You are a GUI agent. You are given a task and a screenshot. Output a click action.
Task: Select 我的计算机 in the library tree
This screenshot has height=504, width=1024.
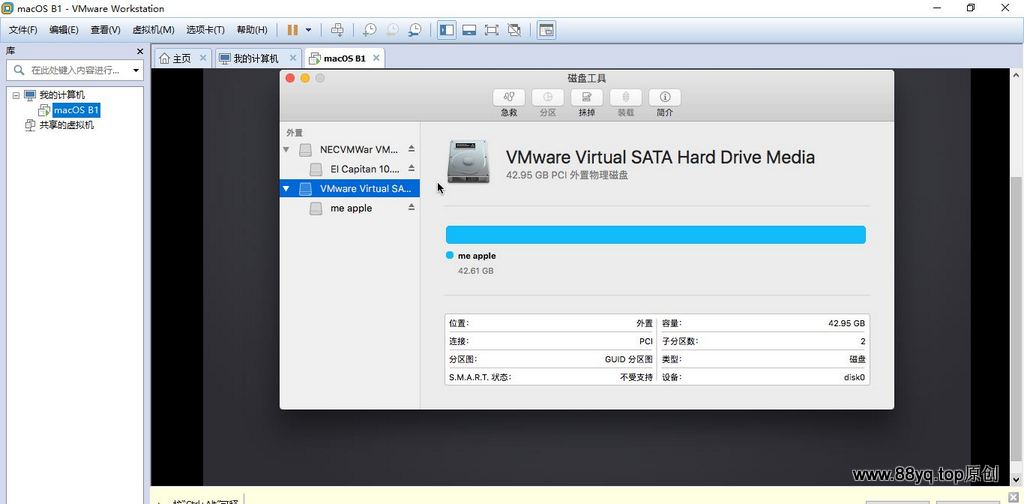(62, 95)
